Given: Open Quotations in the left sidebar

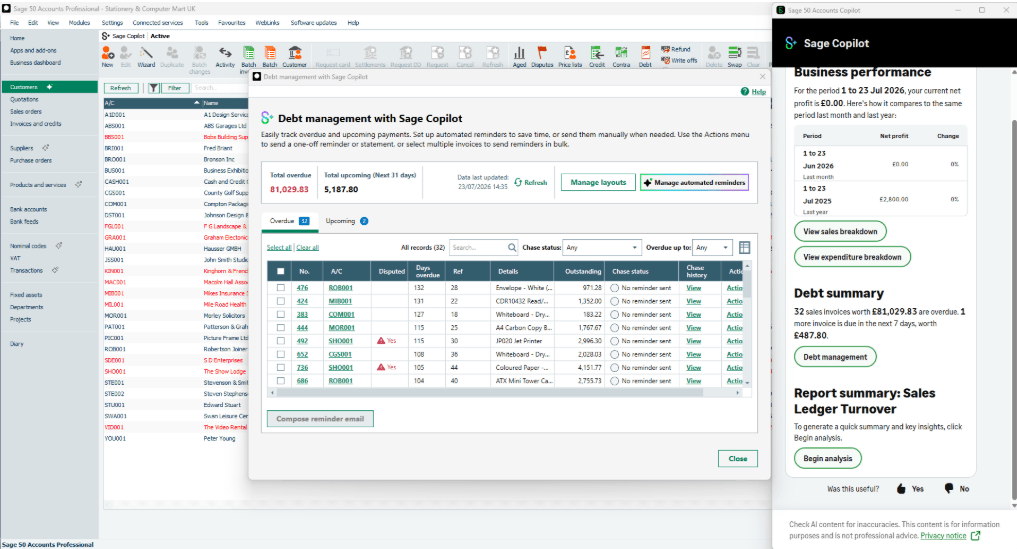Looking at the screenshot, I should pyautogui.click(x=24, y=99).
